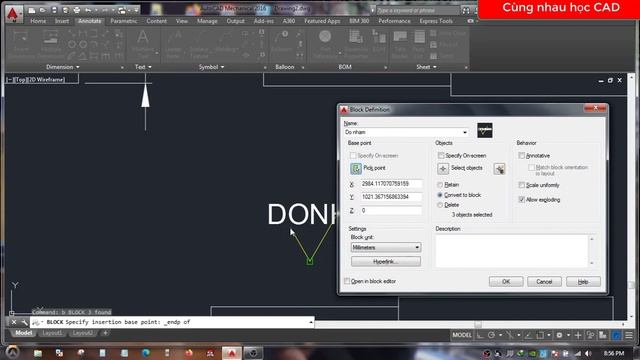Add a new layout with plus tab
The image size is (640, 360).
(x=105, y=333)
